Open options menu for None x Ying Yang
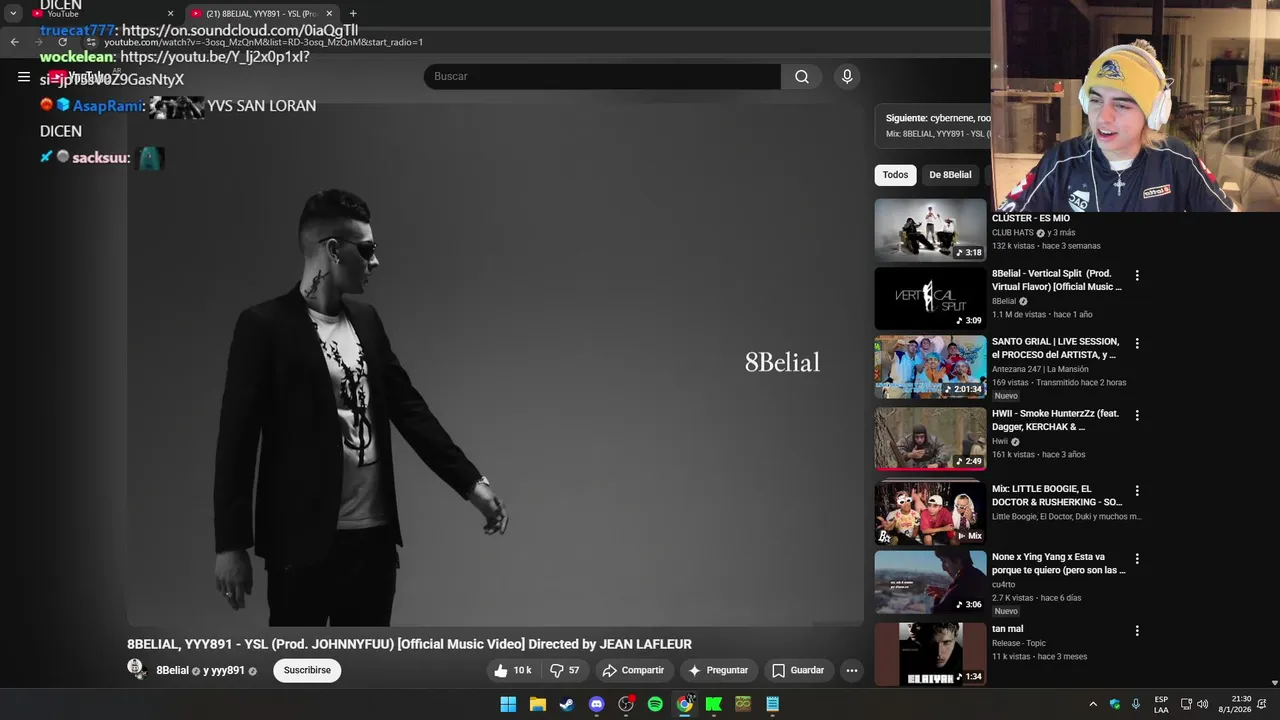 [x=1136, y=559]
